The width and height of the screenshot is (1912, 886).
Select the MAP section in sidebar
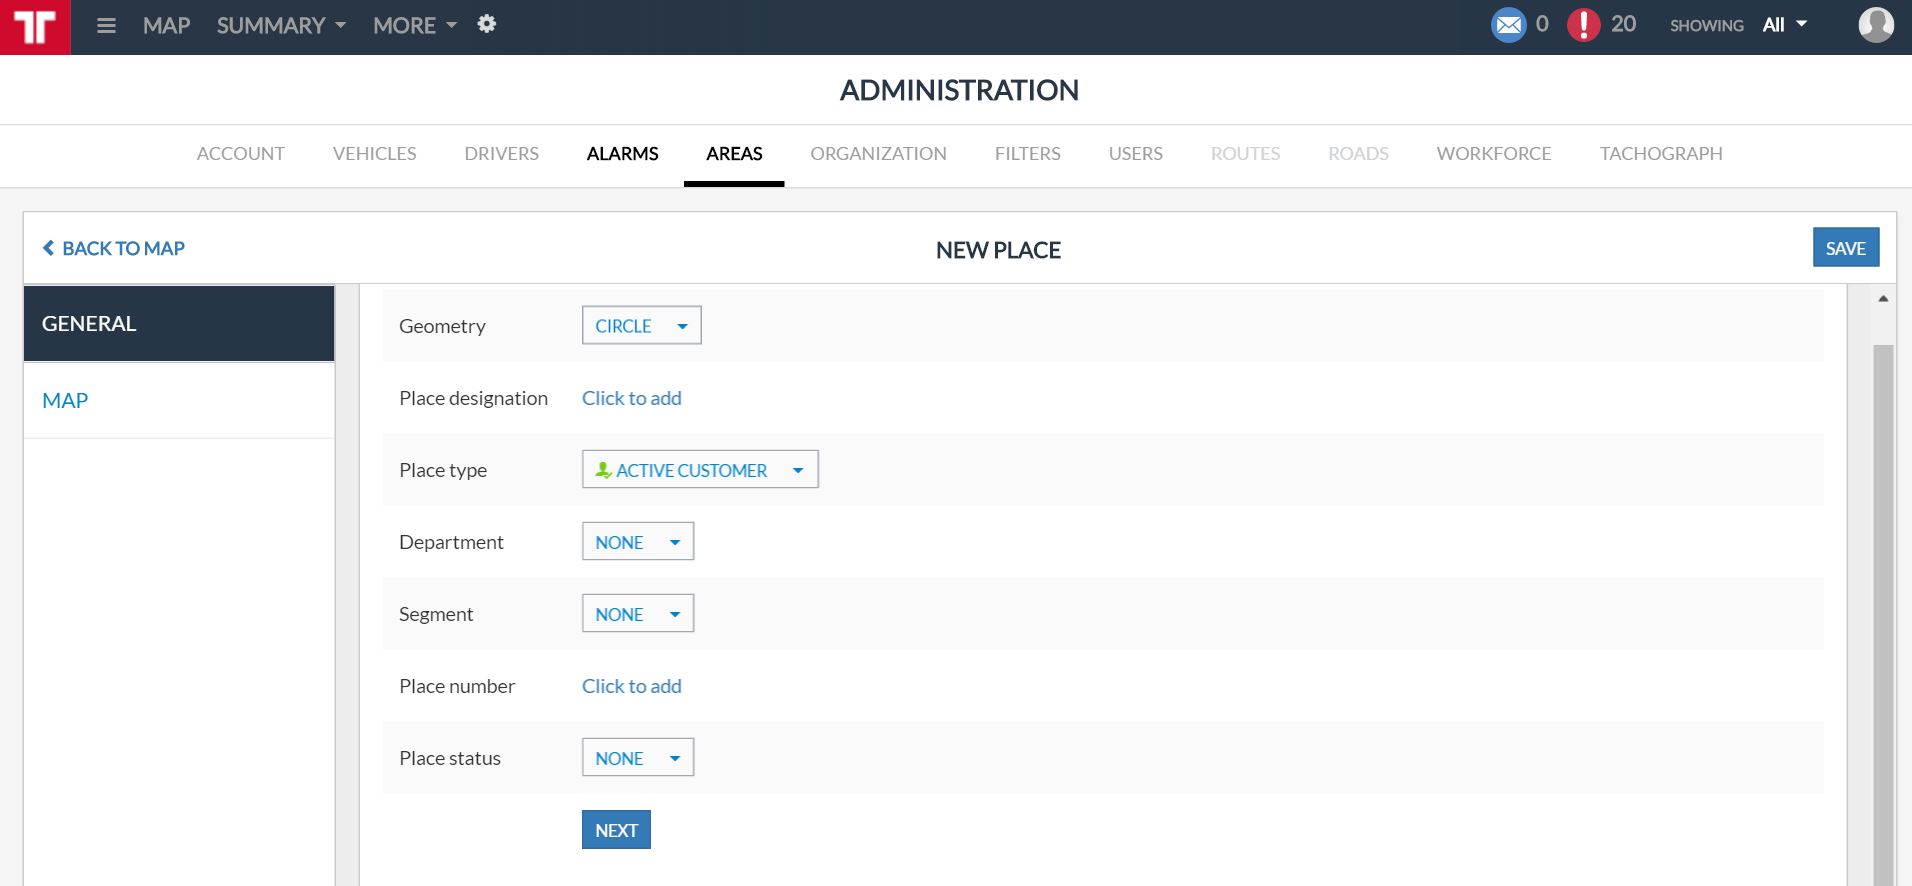click(65, 400)
